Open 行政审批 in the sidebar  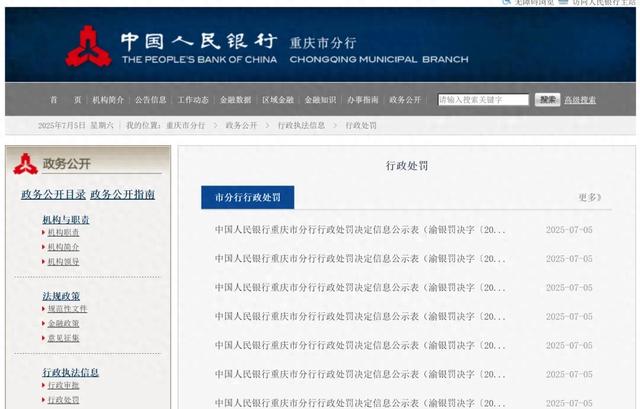pos(63,385)
